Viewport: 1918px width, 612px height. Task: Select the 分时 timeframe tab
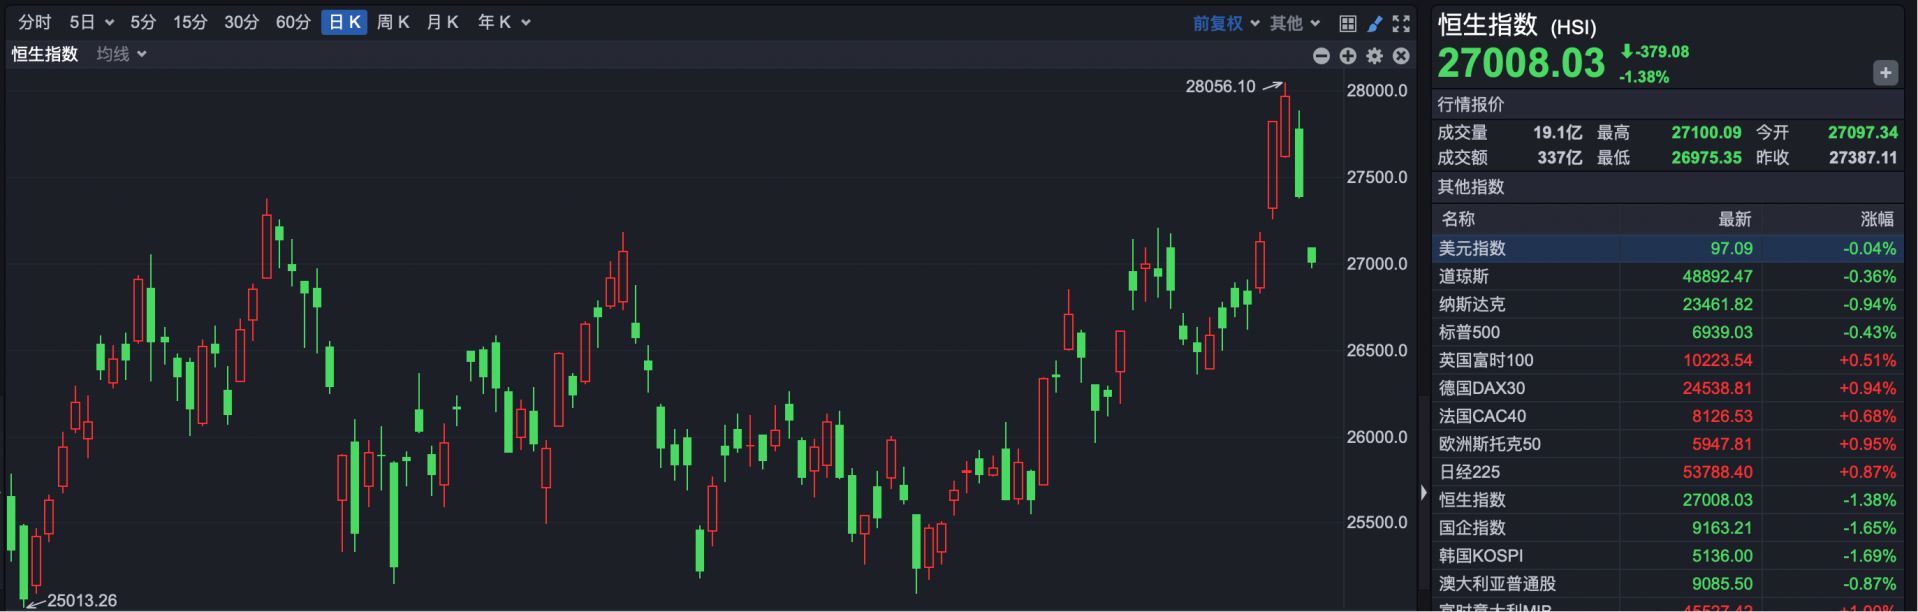(35, 22)
